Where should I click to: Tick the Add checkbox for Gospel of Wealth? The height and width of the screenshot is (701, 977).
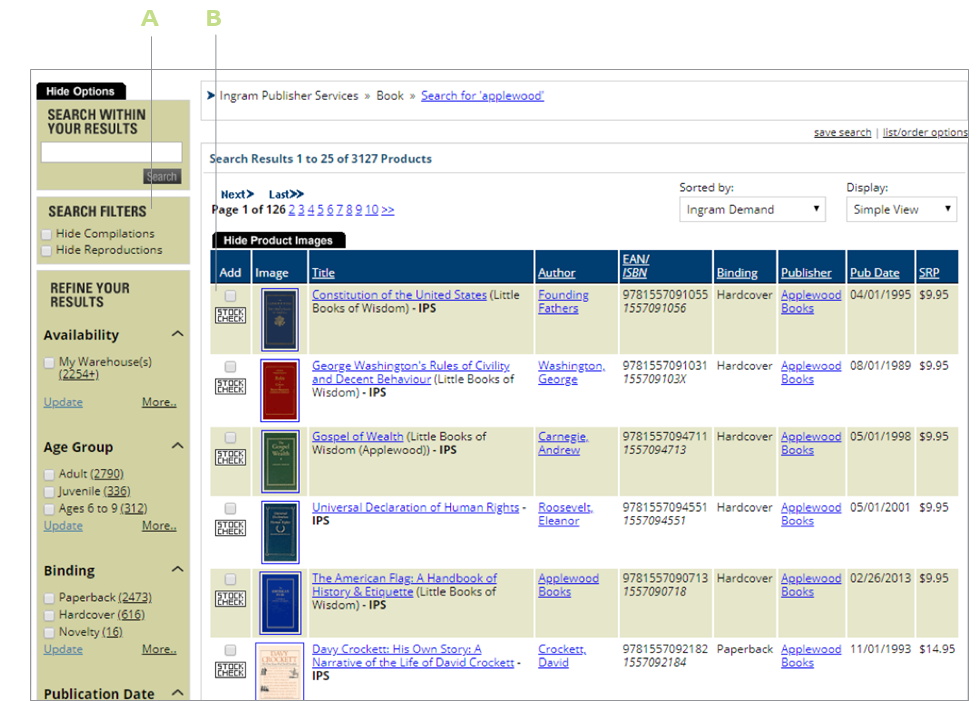231,437
